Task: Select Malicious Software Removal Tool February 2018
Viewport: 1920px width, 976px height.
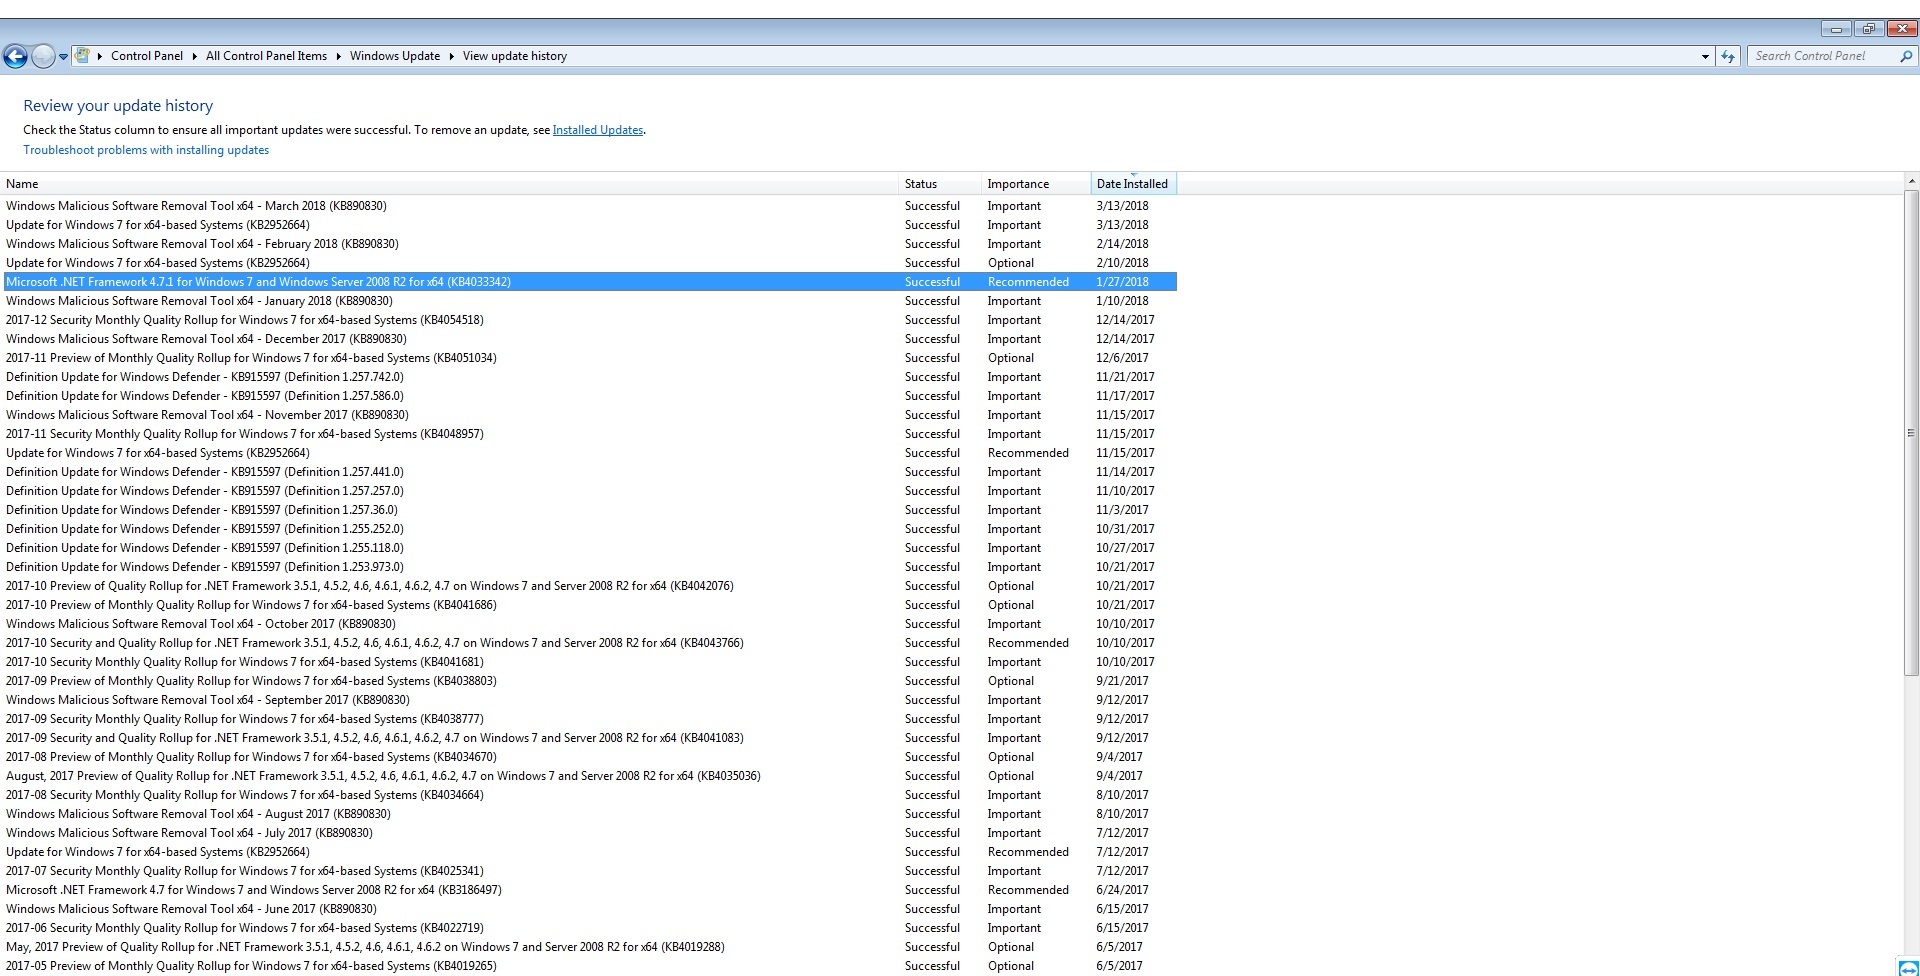Action: point(590,244)
